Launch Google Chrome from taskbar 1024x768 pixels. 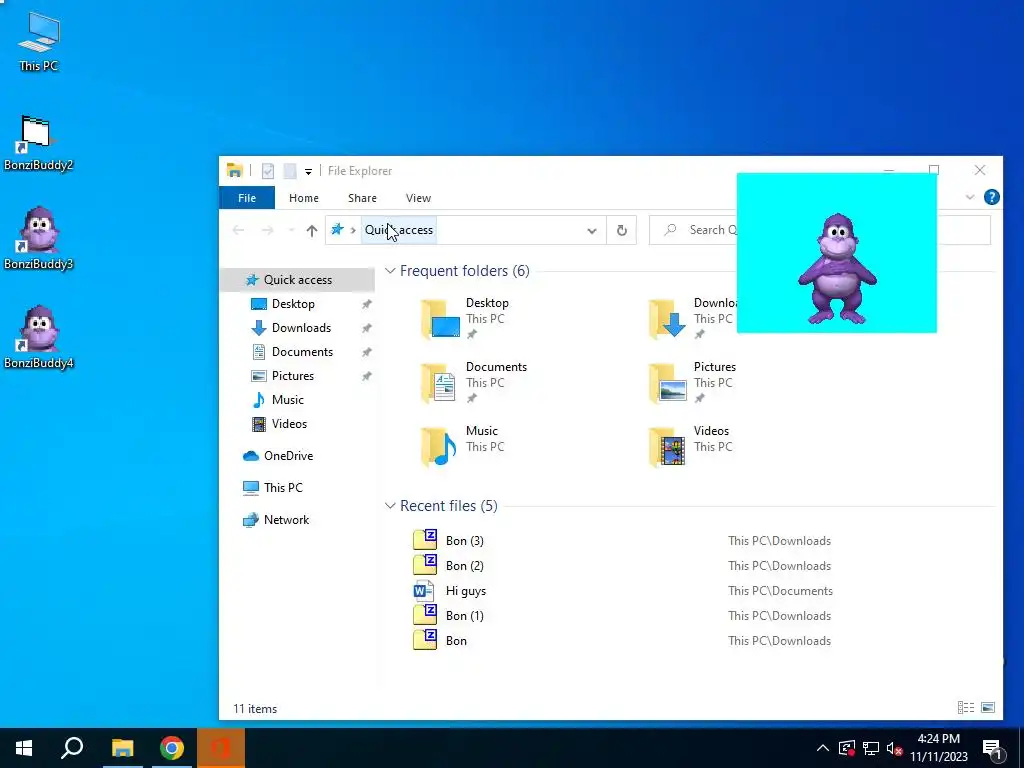[x=172, y=748]
